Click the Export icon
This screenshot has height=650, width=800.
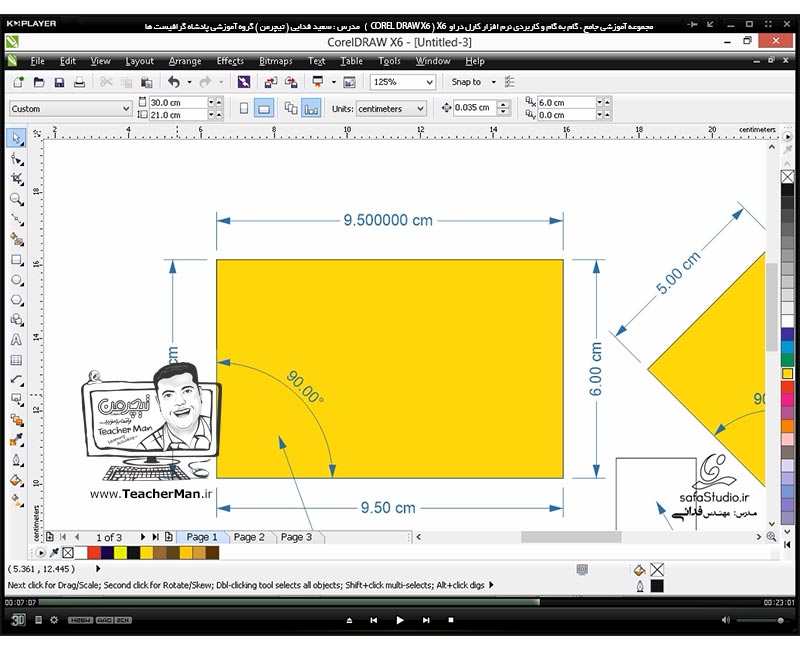click(291, 82)
